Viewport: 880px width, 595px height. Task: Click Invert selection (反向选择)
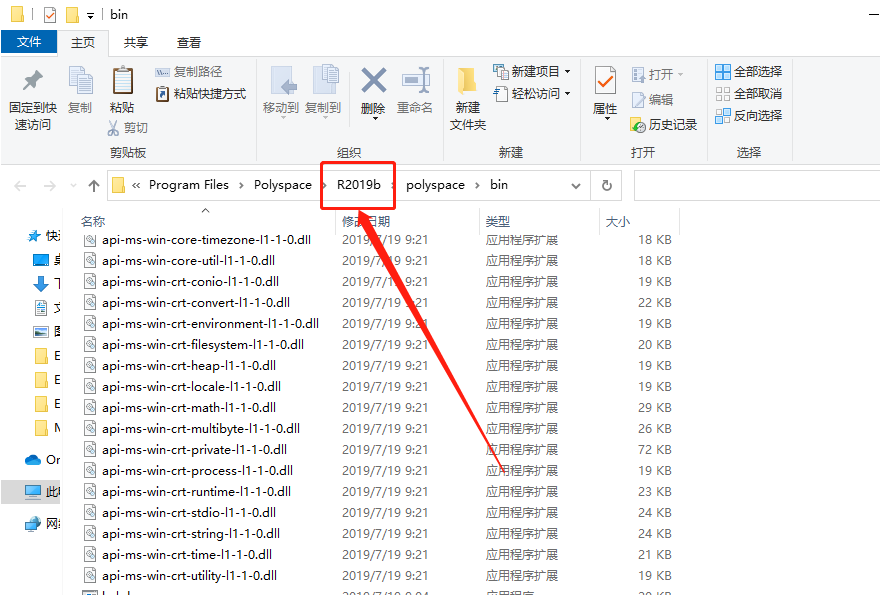coord(749,116)
